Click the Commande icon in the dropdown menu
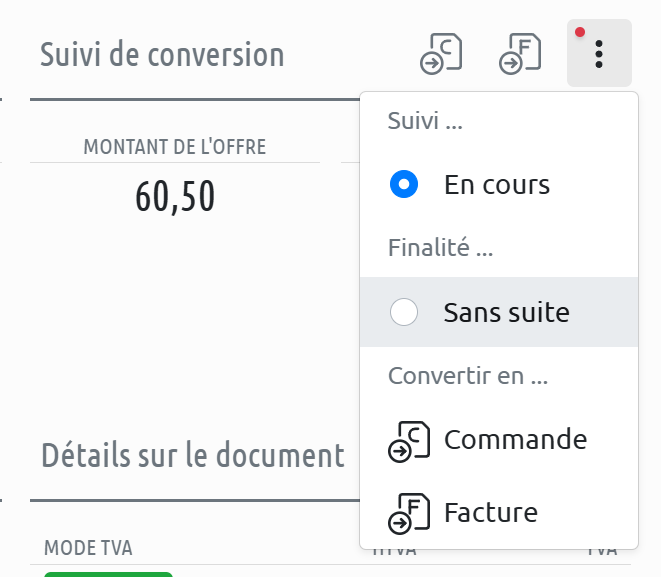 (x=408, y=440)
